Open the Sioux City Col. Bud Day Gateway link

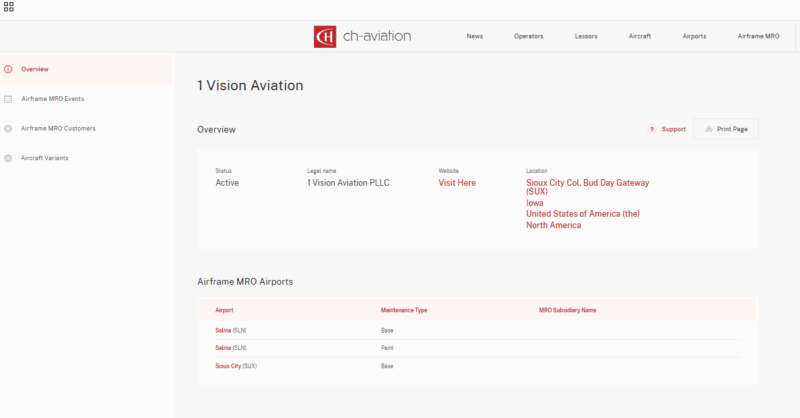tap(587, 183)
